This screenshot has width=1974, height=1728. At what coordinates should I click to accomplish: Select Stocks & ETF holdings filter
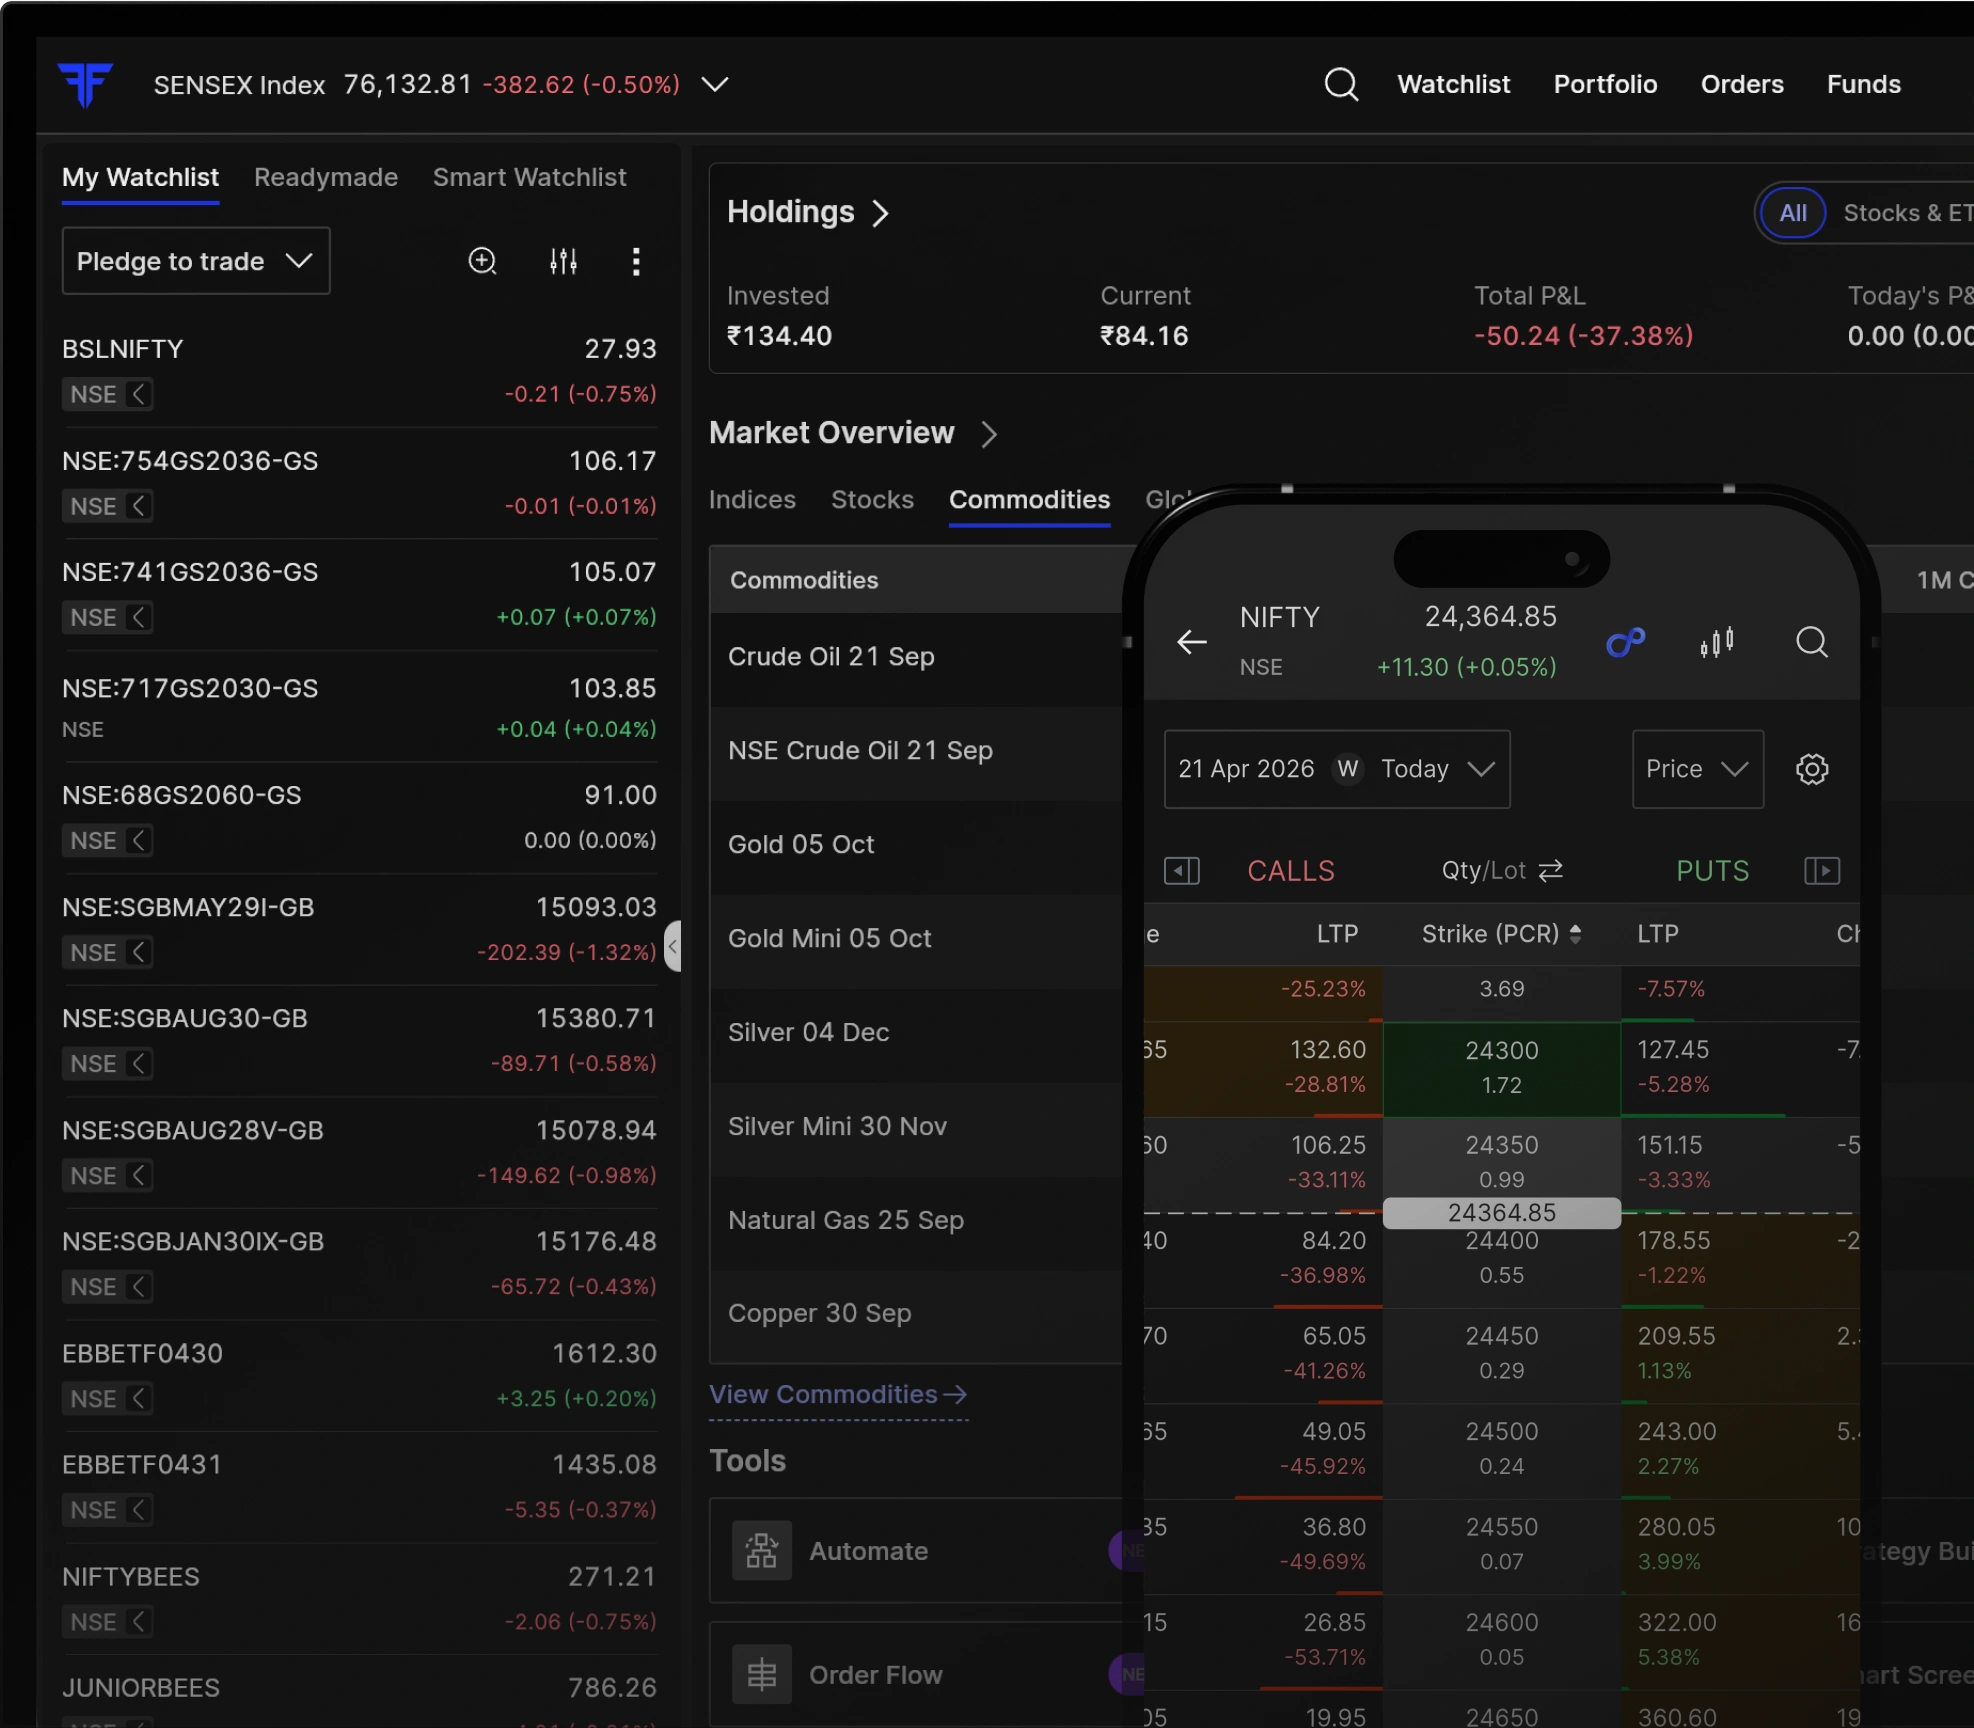coord(1909,213)
